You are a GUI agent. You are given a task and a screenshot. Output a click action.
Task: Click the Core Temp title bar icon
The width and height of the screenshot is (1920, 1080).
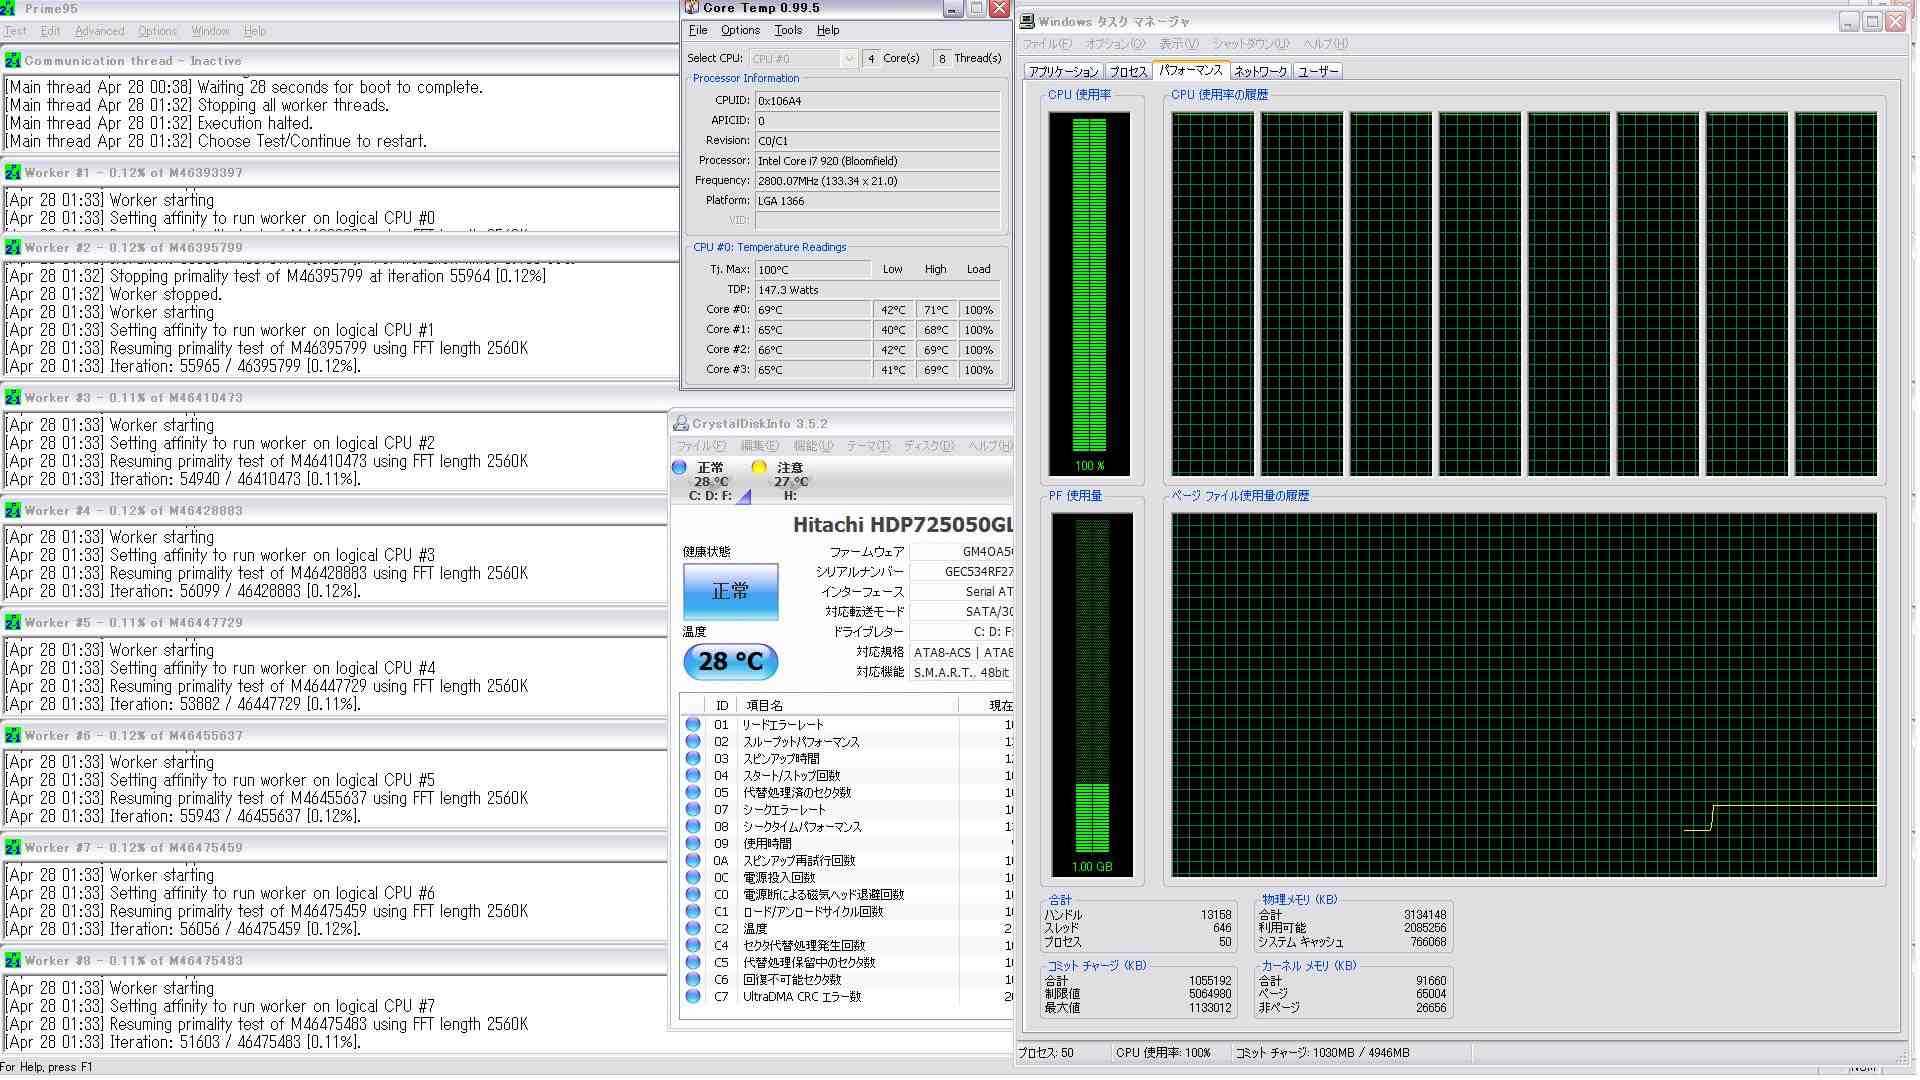coord(691,8)
